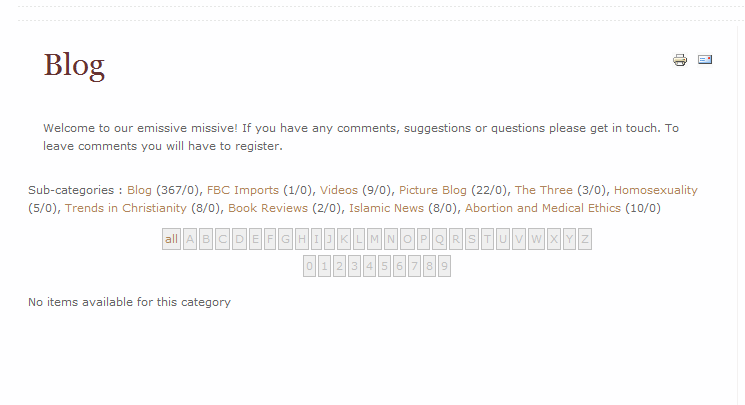Select the 'all' alphabet filter
This screenshot has height=405, width=745.
point(172,239)
